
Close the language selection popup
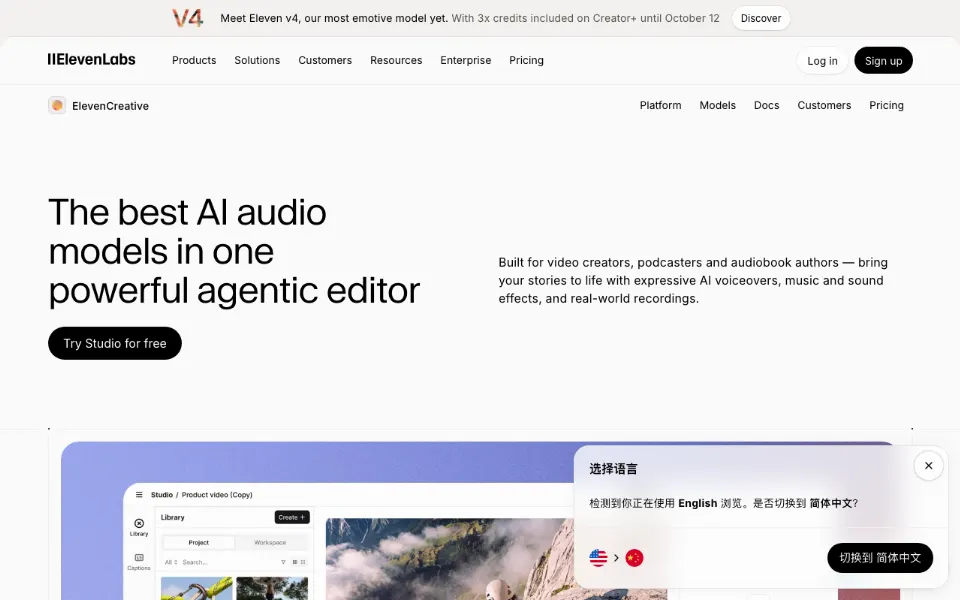click(x=928, y=466)
